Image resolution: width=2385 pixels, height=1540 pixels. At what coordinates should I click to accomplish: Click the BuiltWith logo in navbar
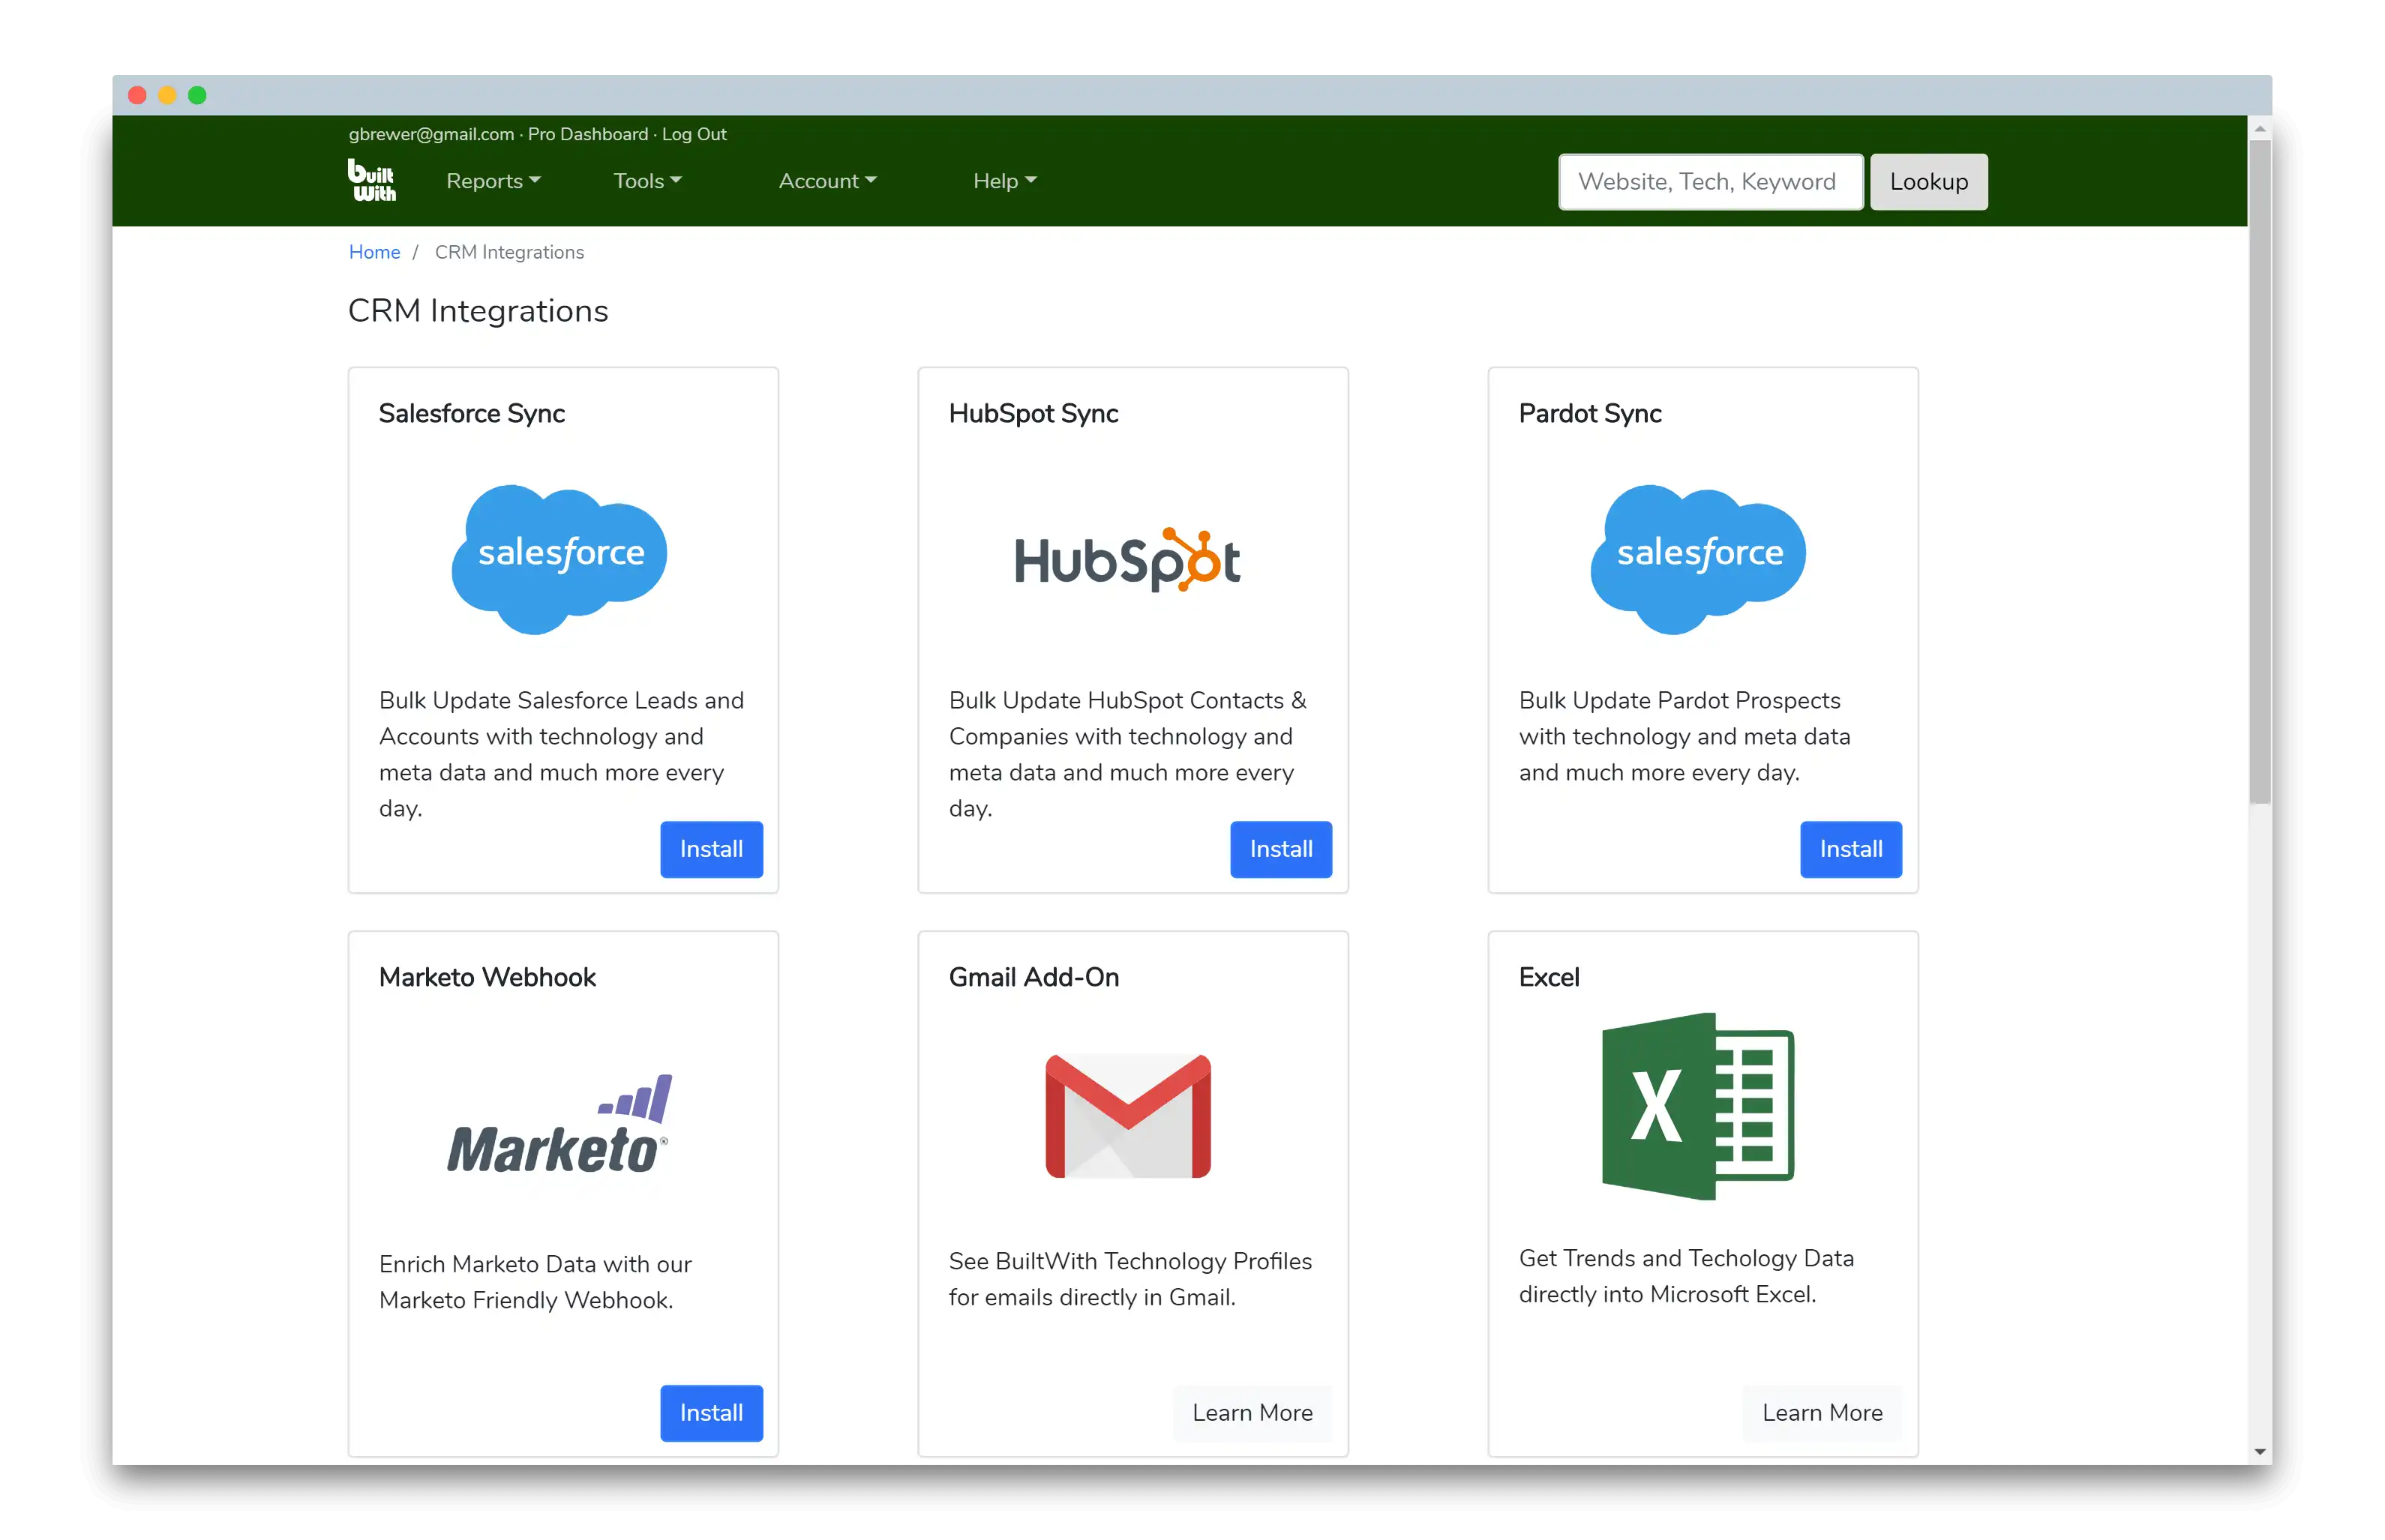[372, 180]
